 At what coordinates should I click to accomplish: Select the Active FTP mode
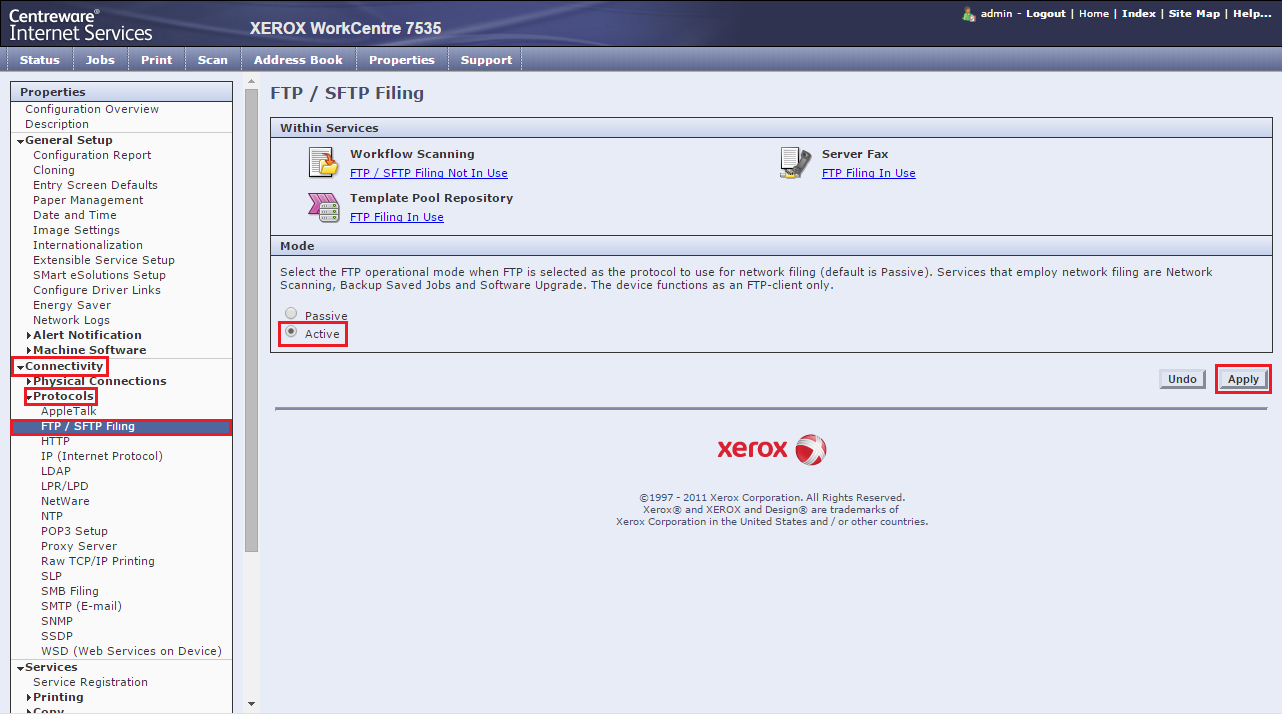[x=291, y=333]
